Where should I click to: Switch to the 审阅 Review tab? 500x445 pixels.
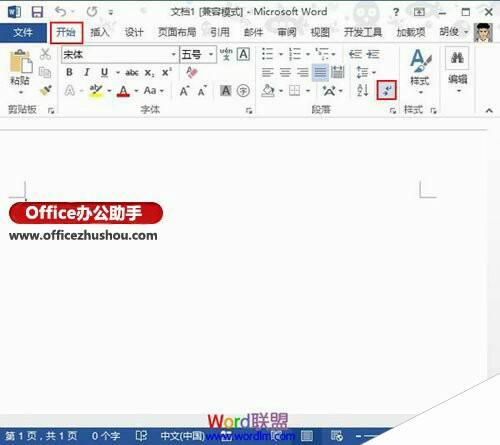[x=287, y=33]
